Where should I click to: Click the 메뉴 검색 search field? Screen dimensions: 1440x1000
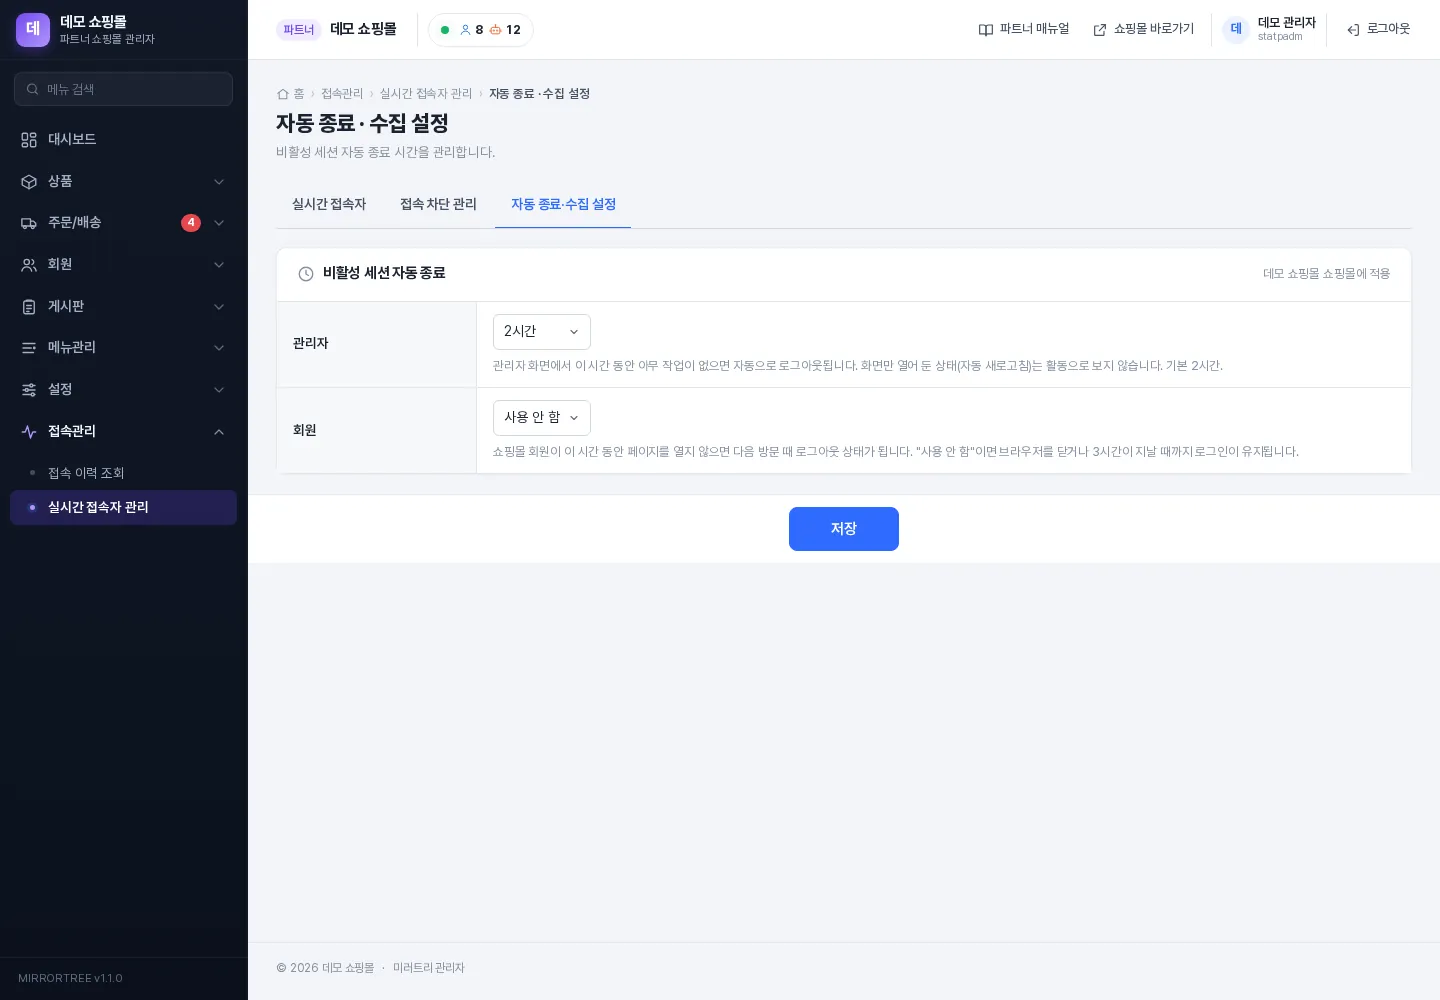click(123, 89)
